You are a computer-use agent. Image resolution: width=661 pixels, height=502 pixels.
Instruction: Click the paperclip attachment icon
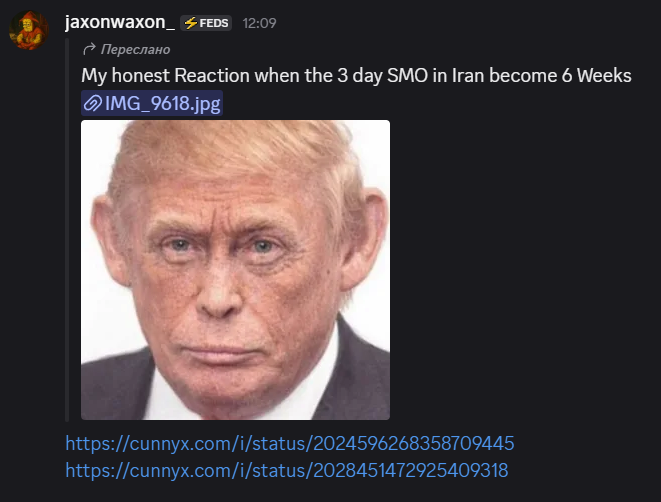click(92, 103)
